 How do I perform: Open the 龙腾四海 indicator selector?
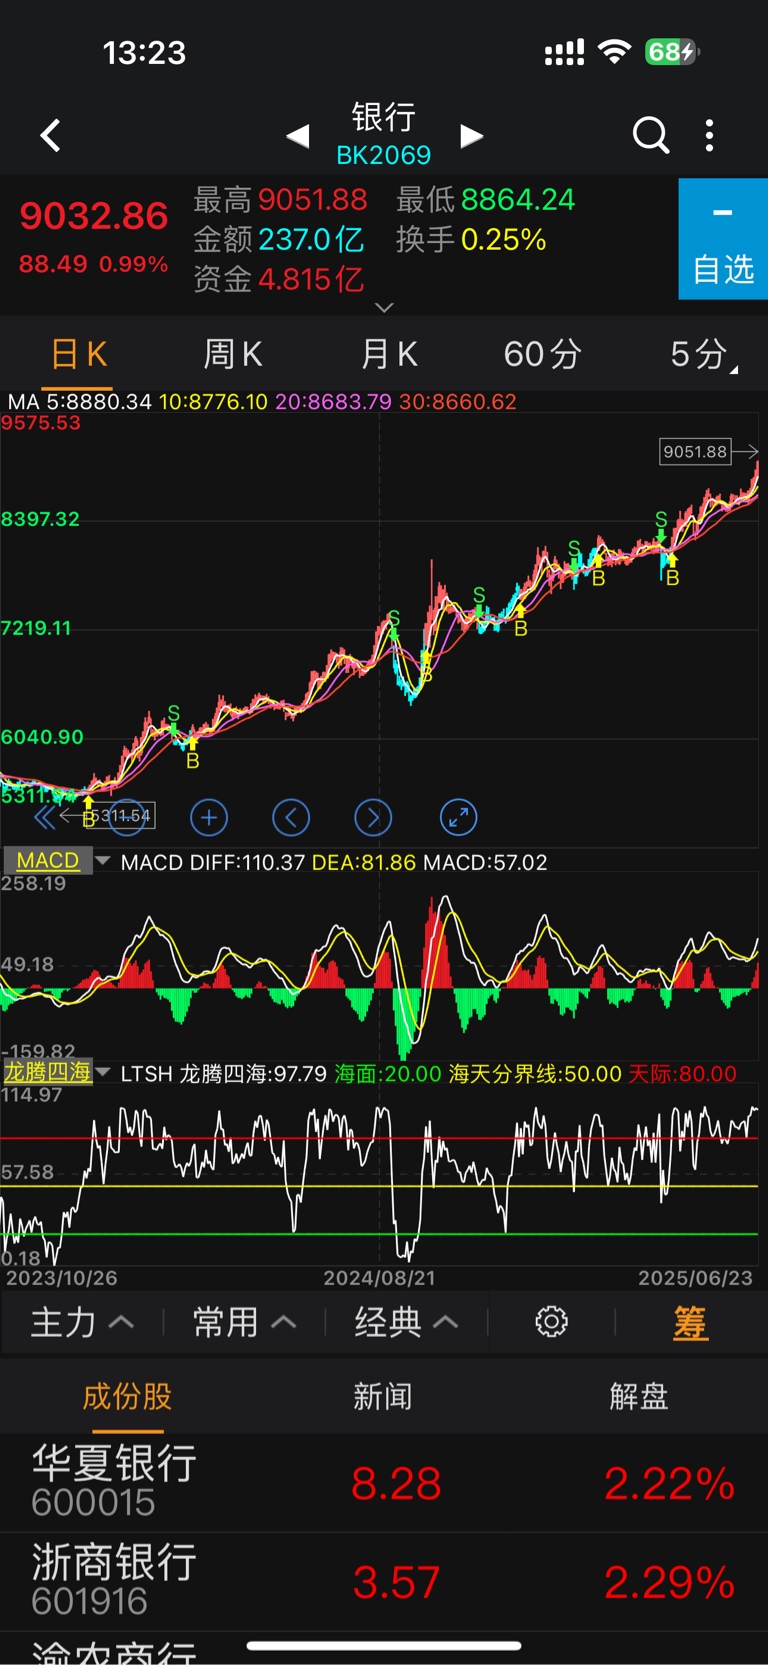[x=57, y=1073]
